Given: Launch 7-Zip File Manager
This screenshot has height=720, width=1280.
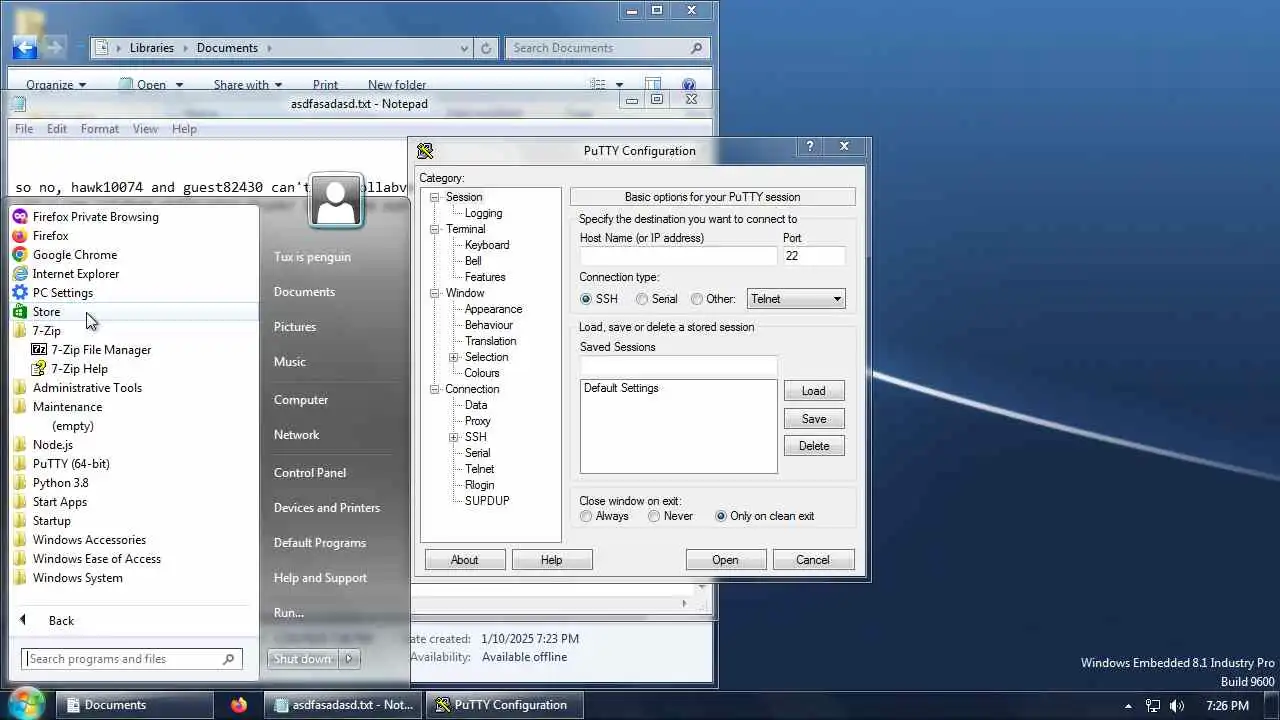Looking at the screenshot, I should tap(101, 350).
